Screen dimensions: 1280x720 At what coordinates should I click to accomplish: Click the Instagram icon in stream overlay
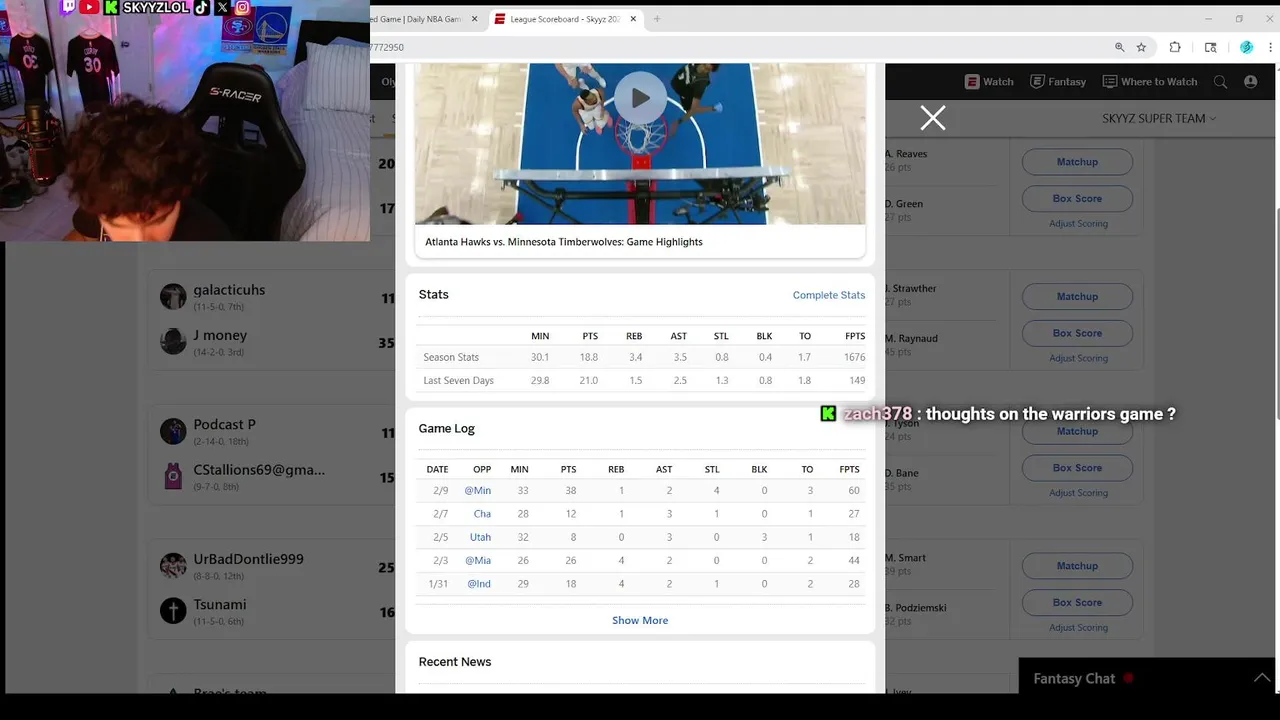[242, 7]
